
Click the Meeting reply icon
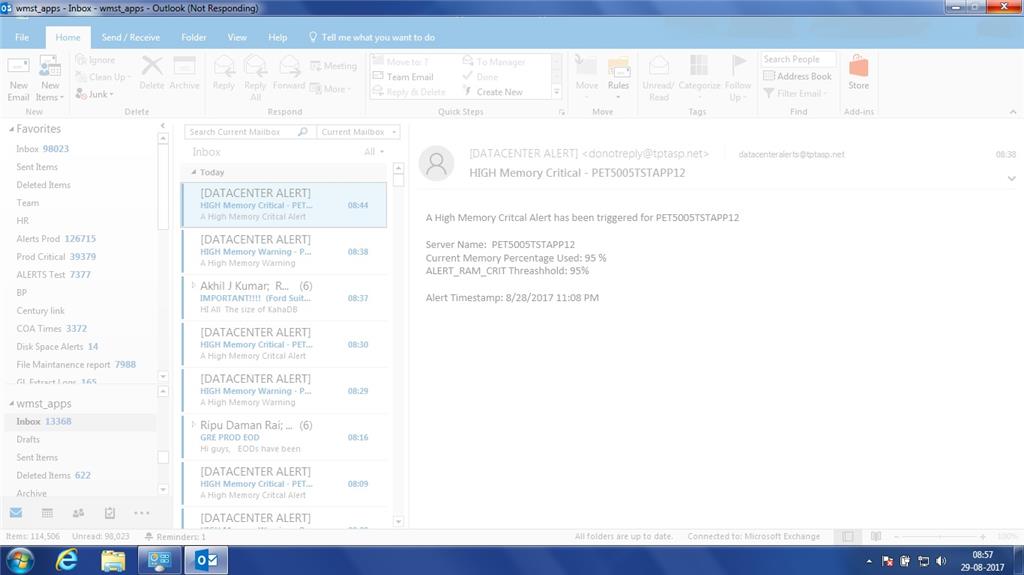pos(315,66)
